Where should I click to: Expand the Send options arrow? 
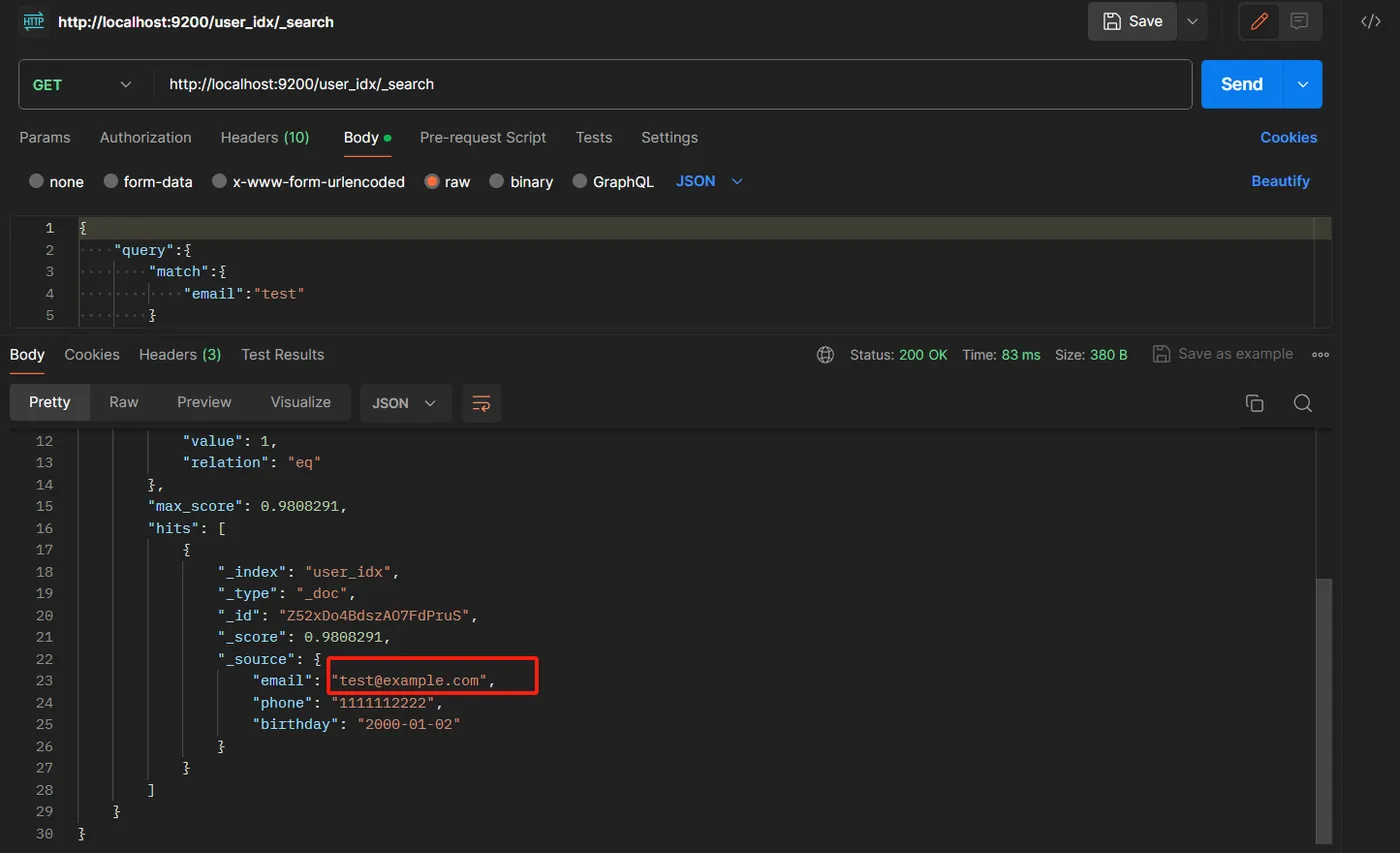click(1302, 84)
